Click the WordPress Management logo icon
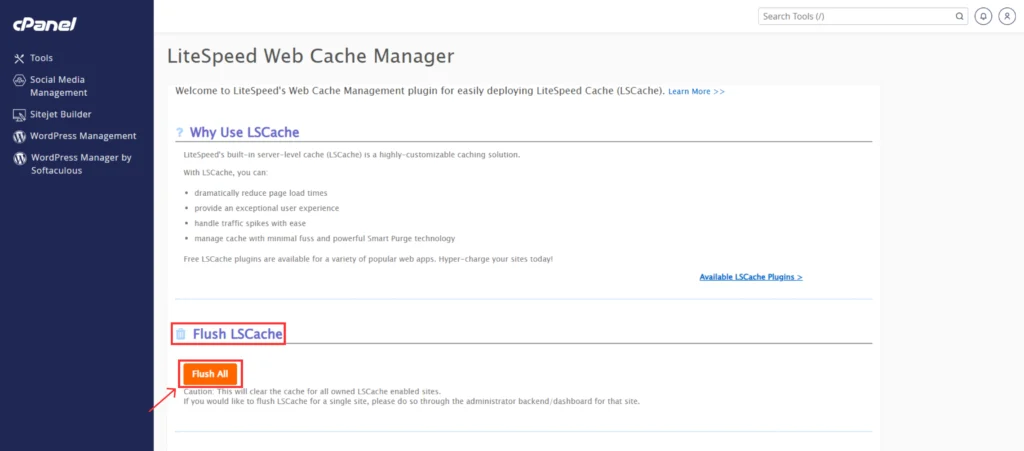1024x451 pixels. point(19,136)
